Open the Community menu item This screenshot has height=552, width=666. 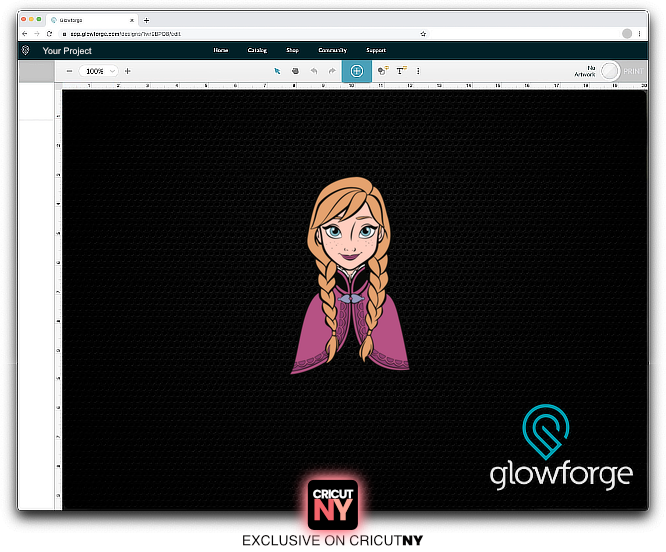coord(333,50)
